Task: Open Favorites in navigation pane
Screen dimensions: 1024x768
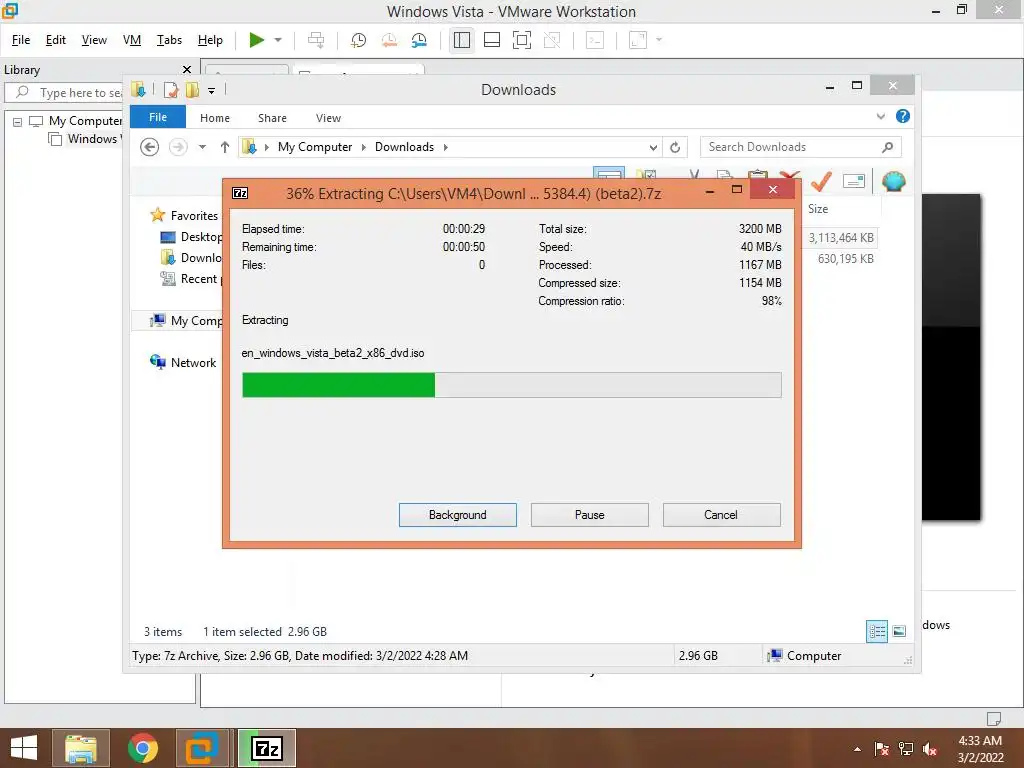Action: 194,216
